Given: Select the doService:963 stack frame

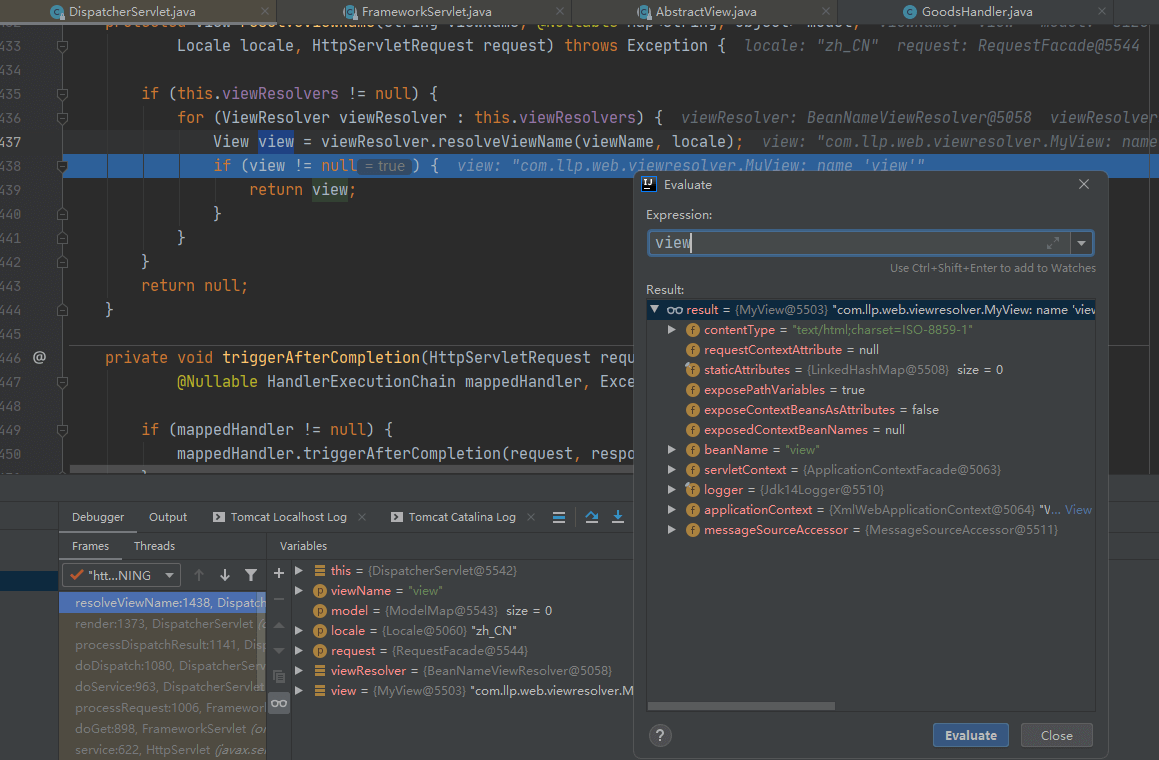Looking at the screenshot, I should point(163,687).
